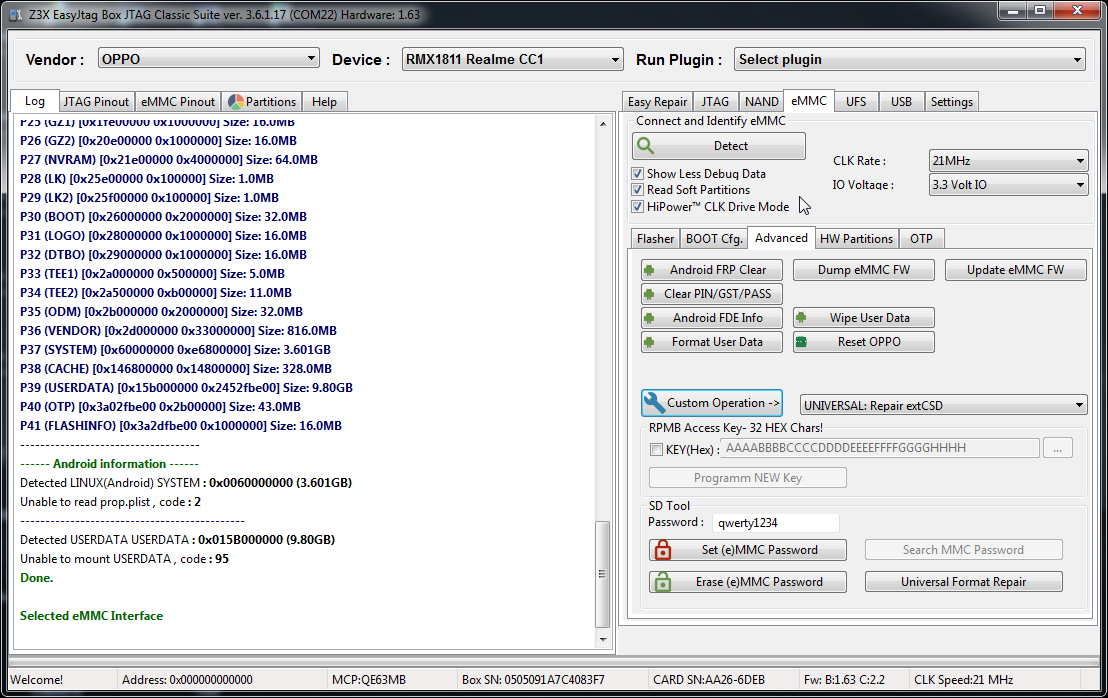1108x698 pixels.
Task: Open the BOOT Cfg. sub-tab
Action: [714, 239]
